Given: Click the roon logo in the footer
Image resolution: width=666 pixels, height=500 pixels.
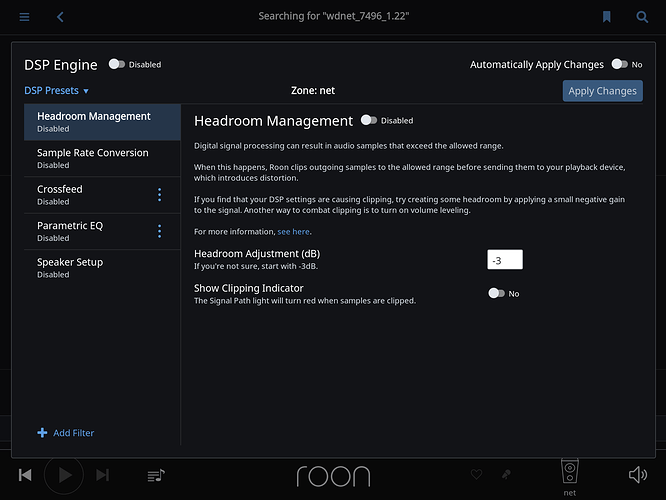Looking at the screenshot, I should coord(333,476).
